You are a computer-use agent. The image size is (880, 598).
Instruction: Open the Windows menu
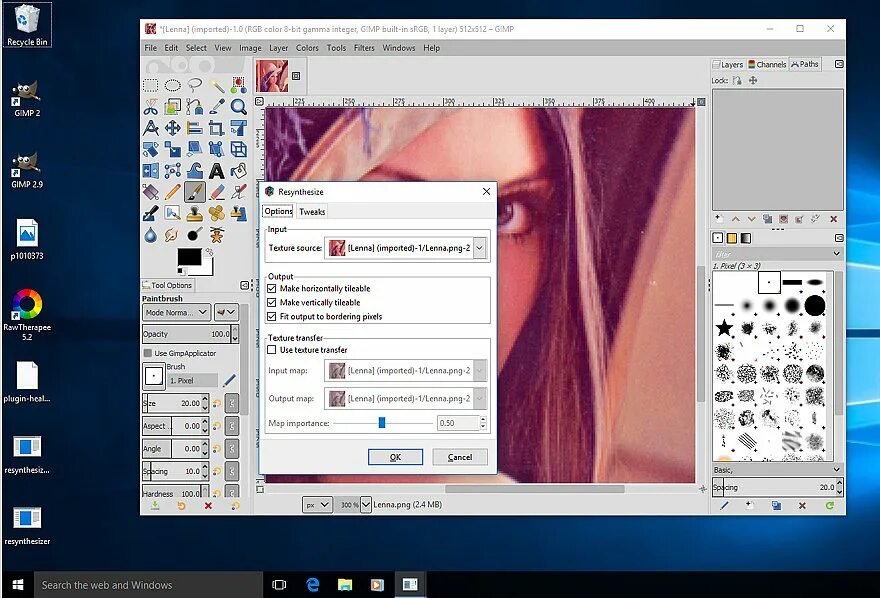pyautogui.click(x=398, y=48)
